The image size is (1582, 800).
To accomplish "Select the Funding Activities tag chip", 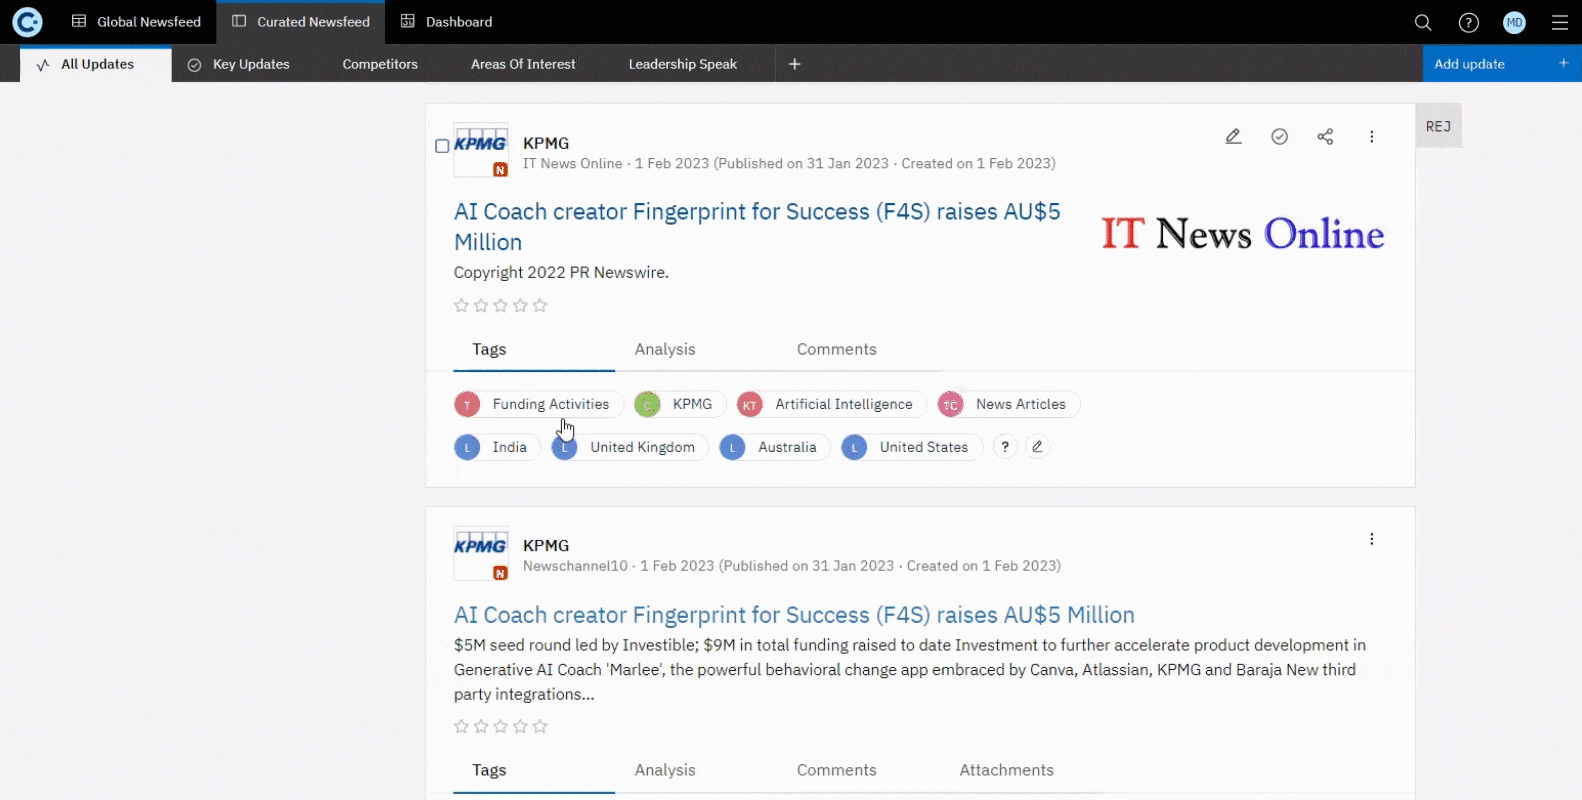I will (x=539, y=404).
